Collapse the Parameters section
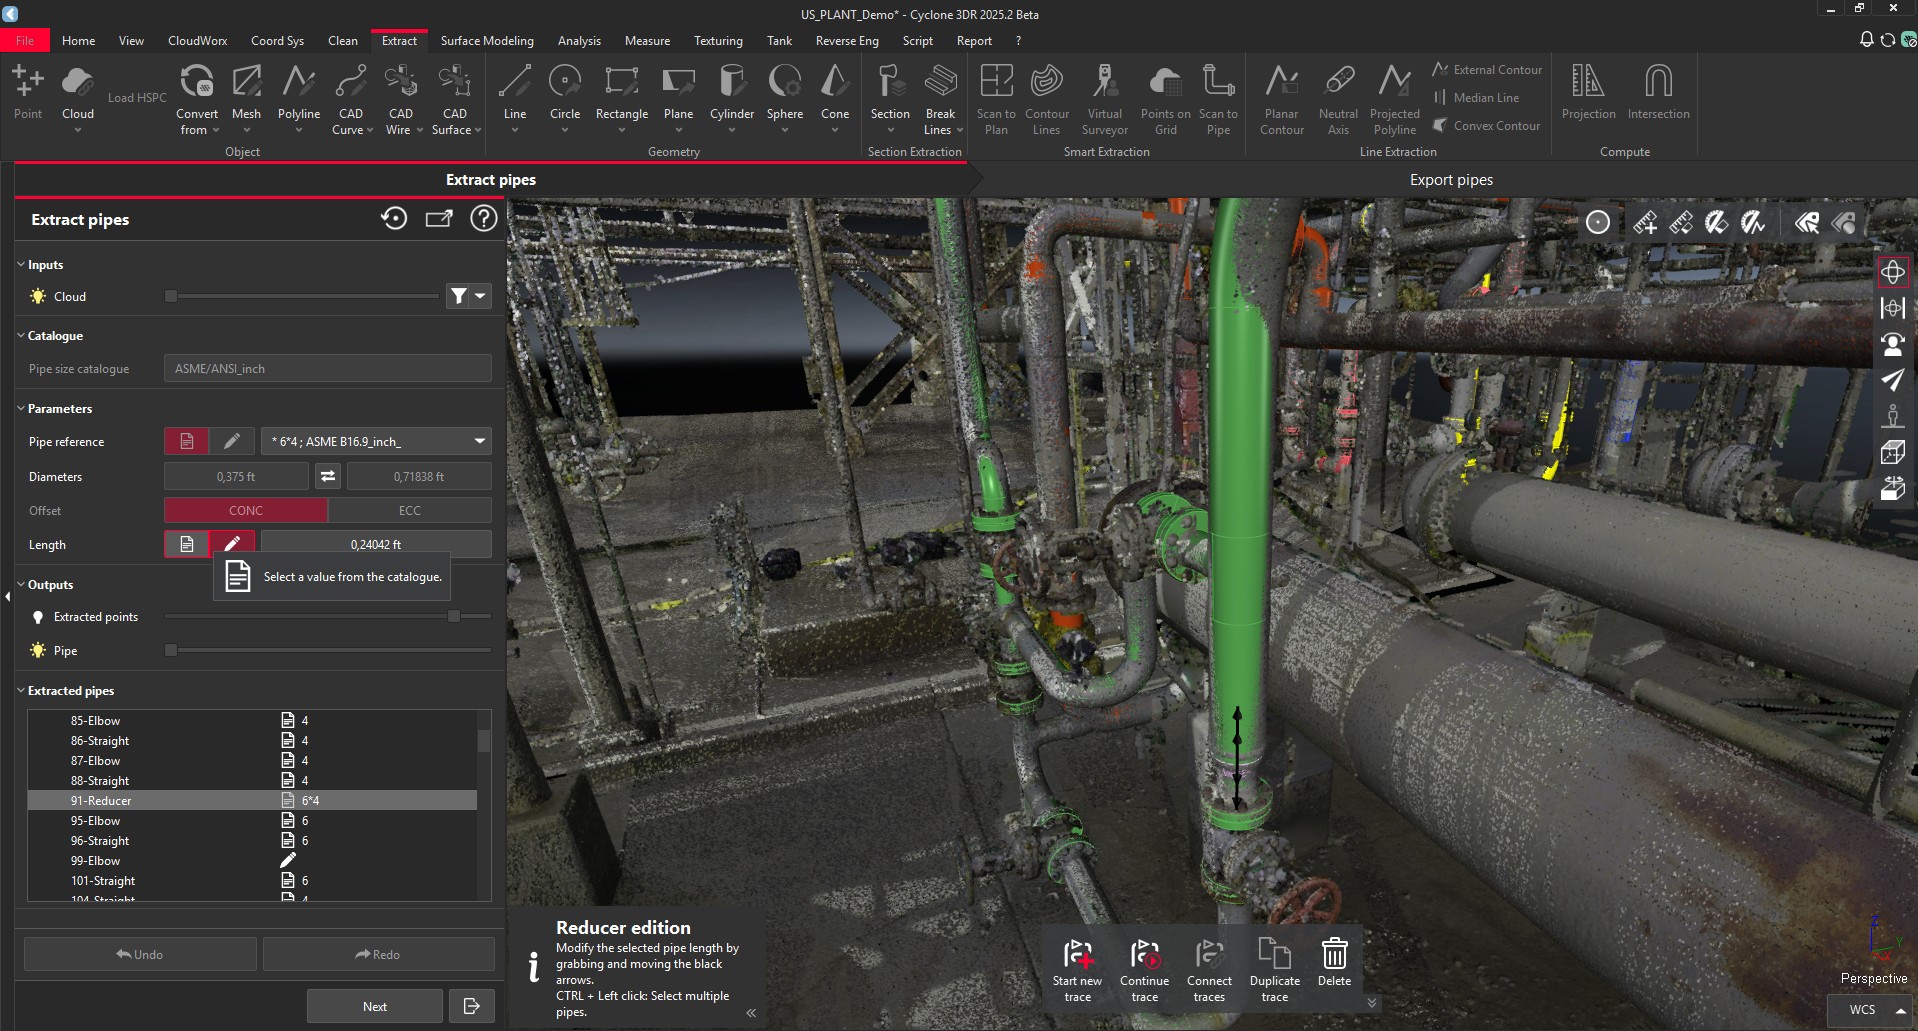This screenshot has height=1031, width=1918. pyautogui.click(x=19, y=408)
